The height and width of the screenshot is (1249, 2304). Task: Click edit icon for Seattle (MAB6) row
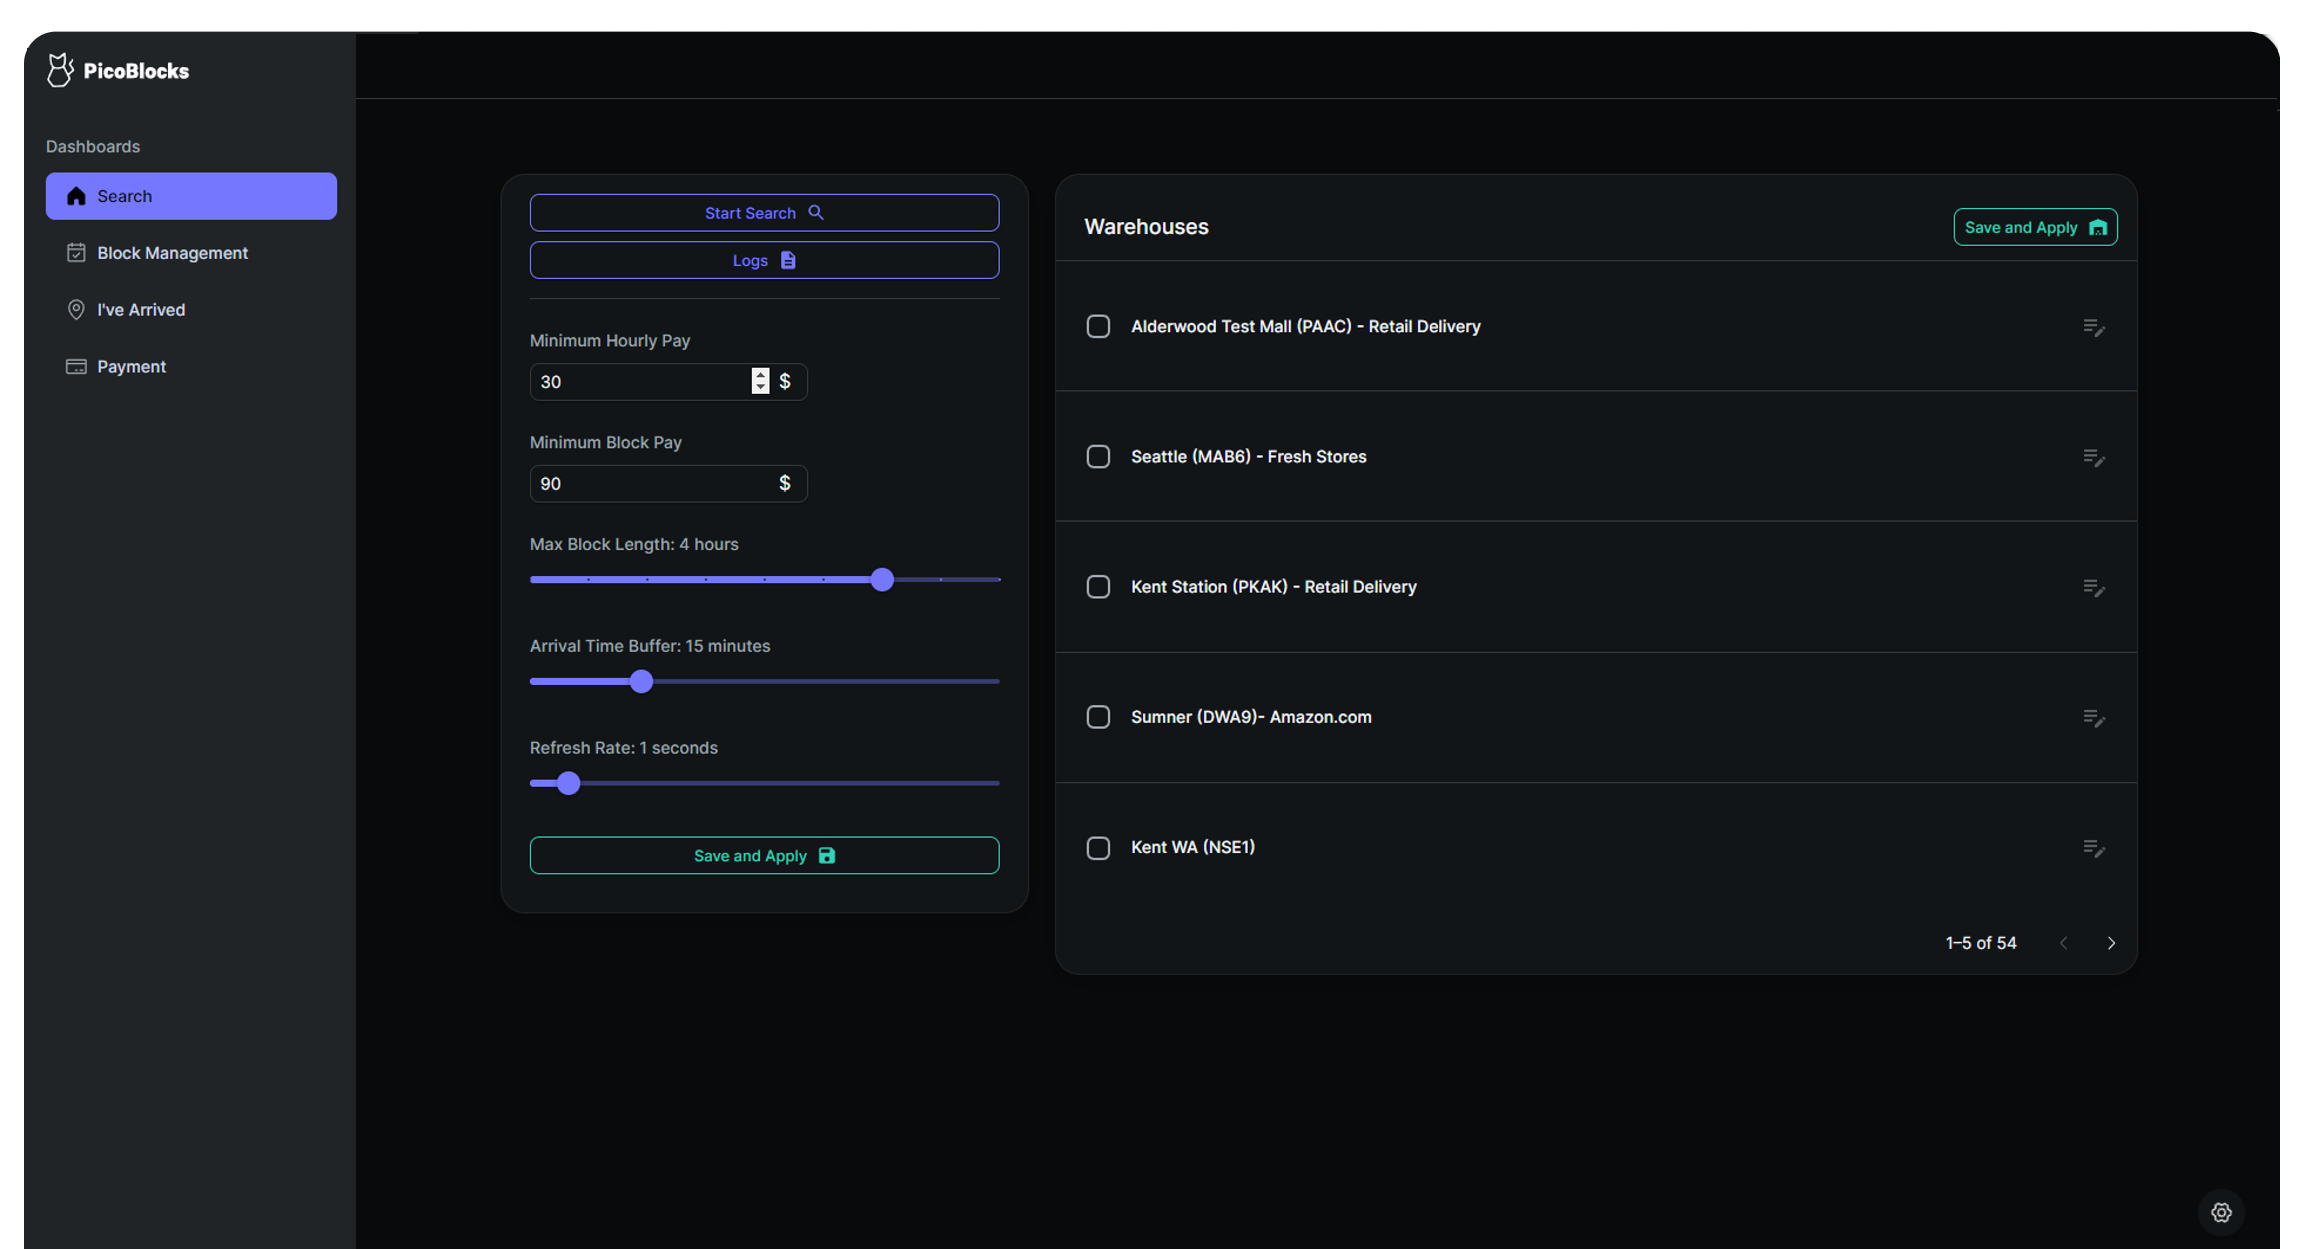click(2093, 457)
